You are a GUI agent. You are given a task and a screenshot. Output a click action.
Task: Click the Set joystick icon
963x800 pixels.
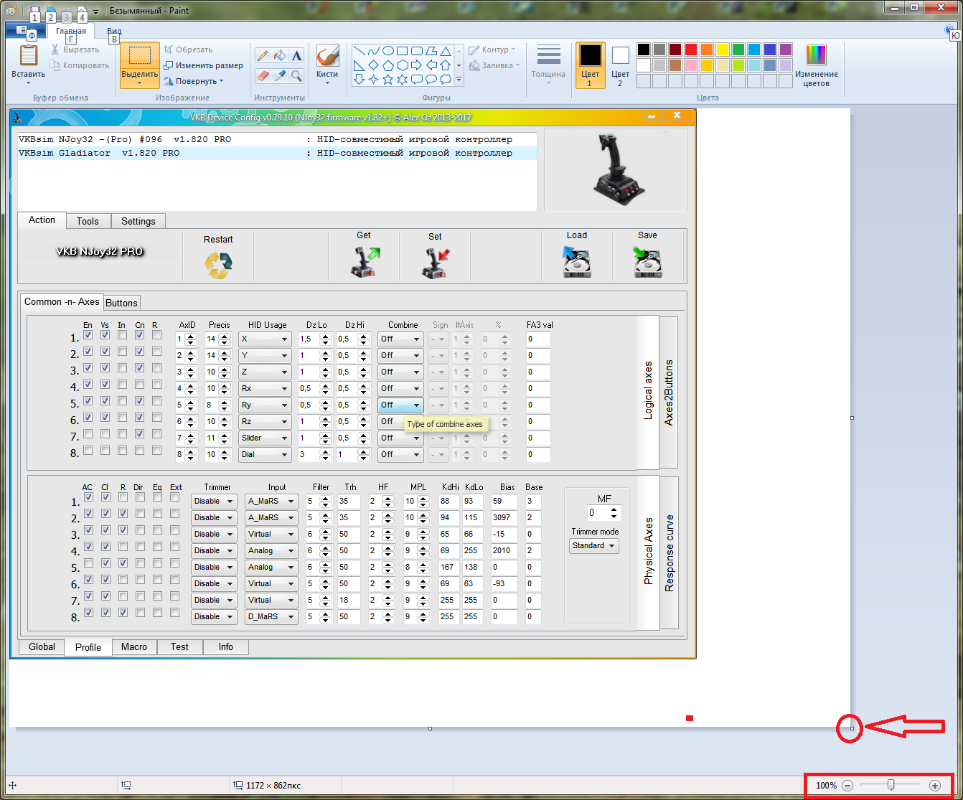[436, 262]
